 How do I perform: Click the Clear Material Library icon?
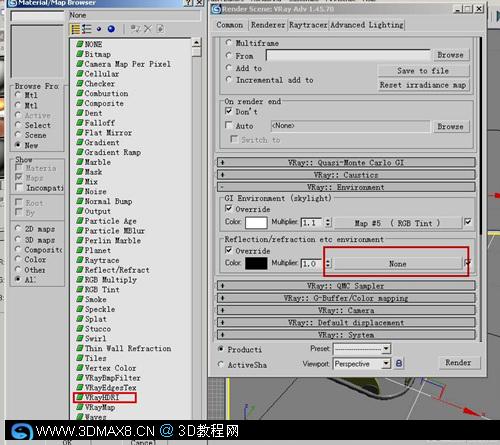(160, 29)
